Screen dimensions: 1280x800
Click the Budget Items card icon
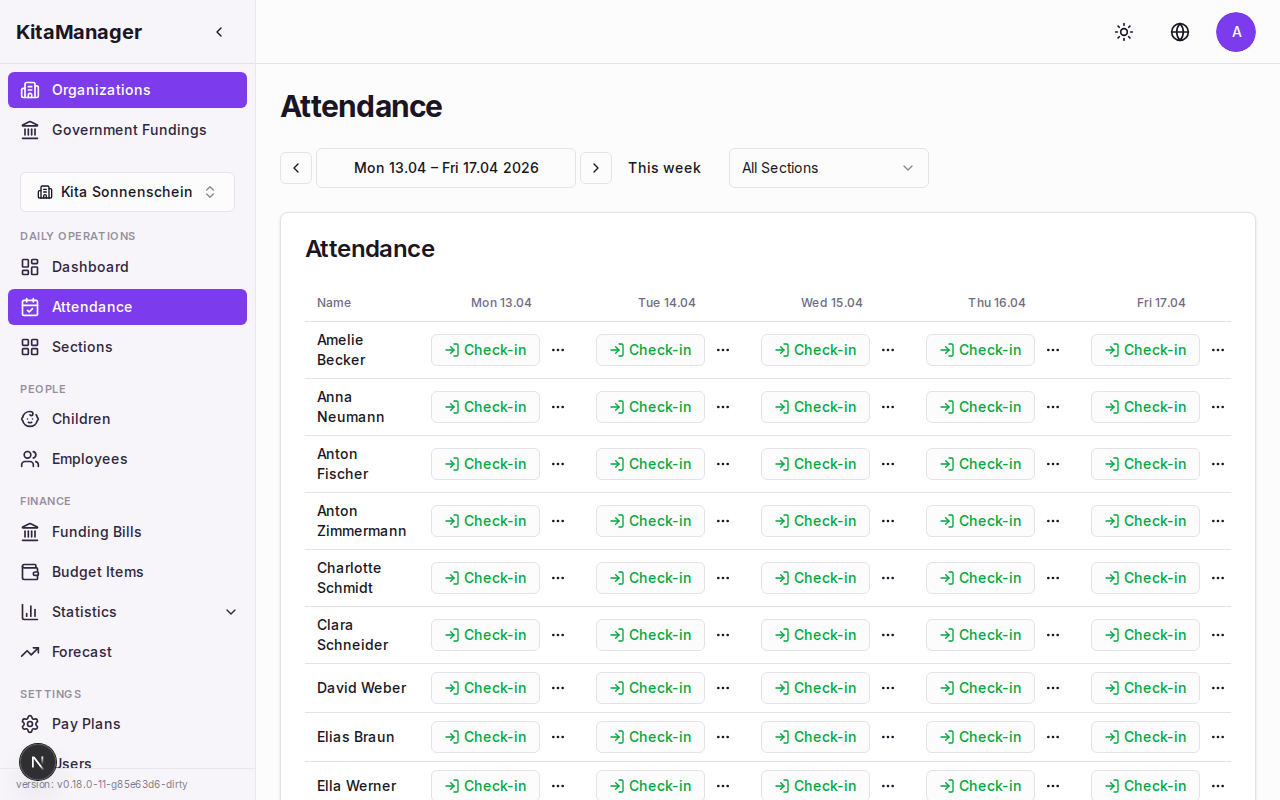30,572
